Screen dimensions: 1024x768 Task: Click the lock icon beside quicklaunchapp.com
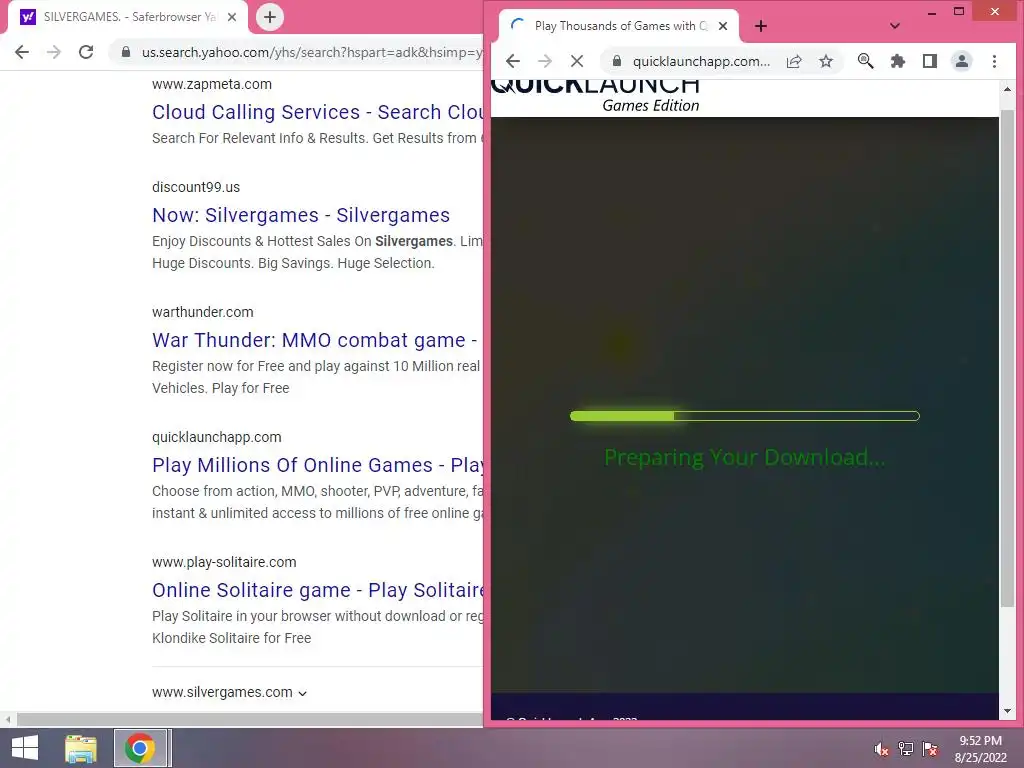616,61
